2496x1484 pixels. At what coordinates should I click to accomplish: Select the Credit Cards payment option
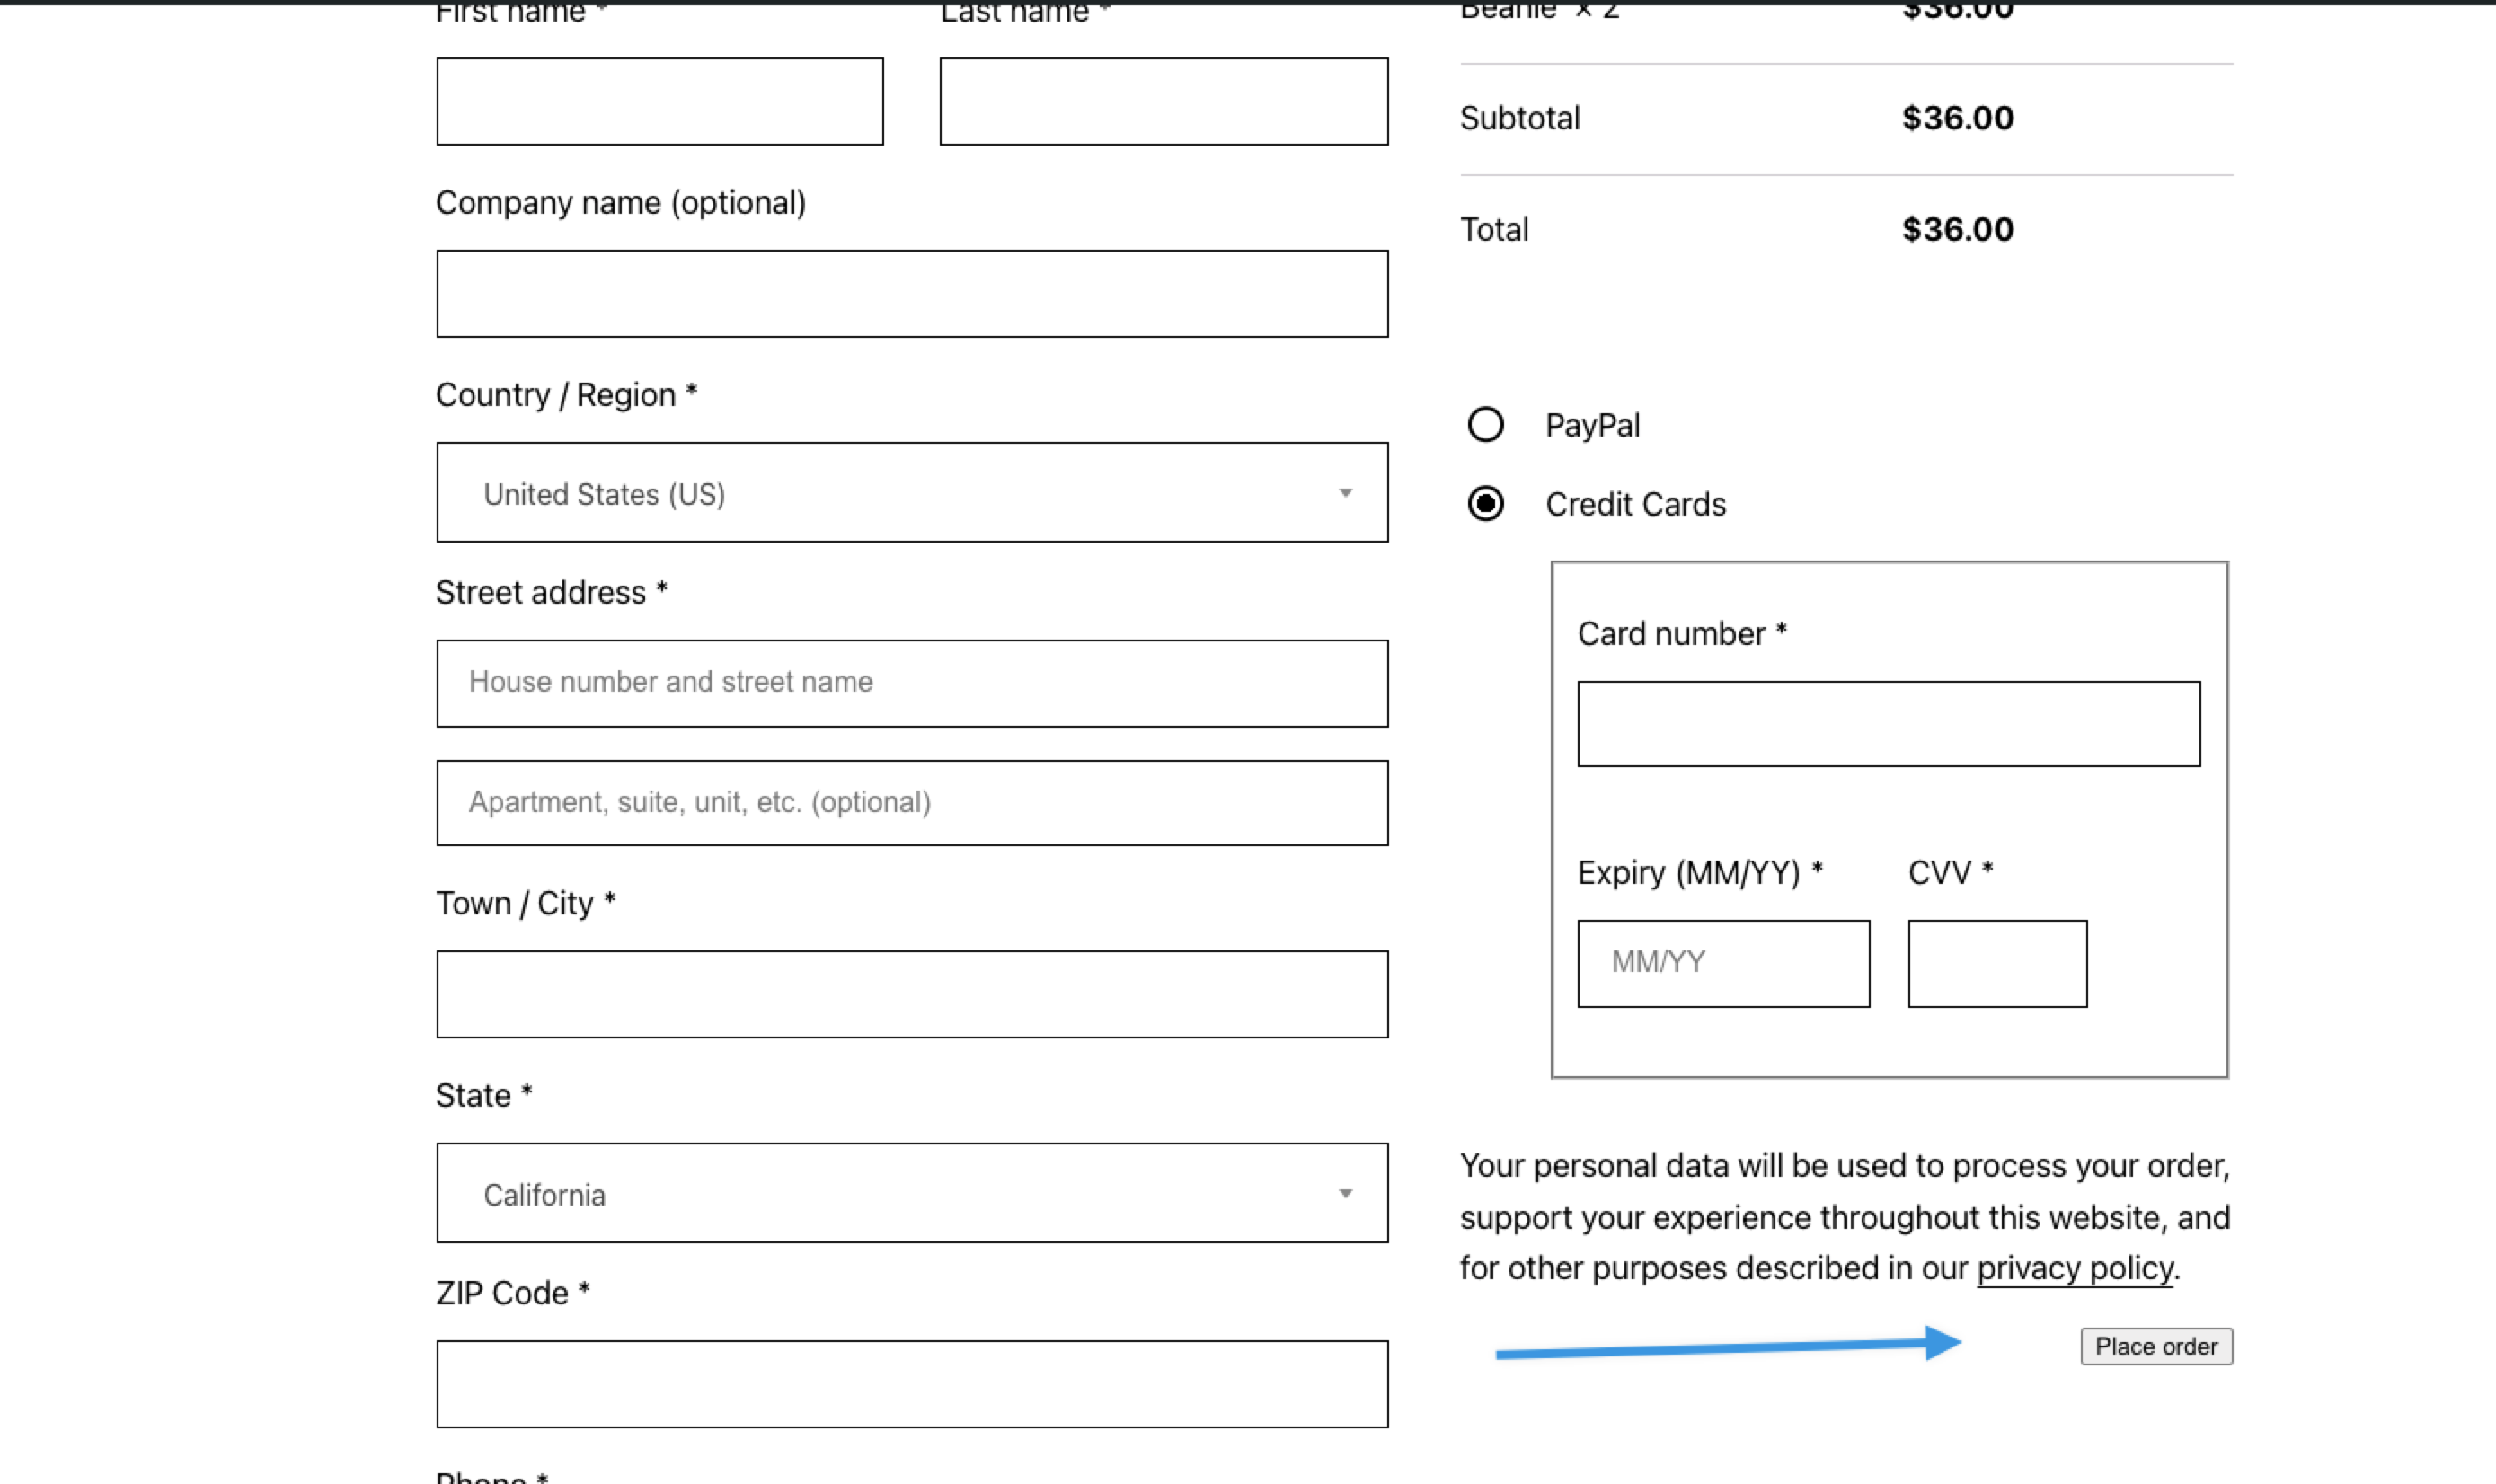(1487, 505)
